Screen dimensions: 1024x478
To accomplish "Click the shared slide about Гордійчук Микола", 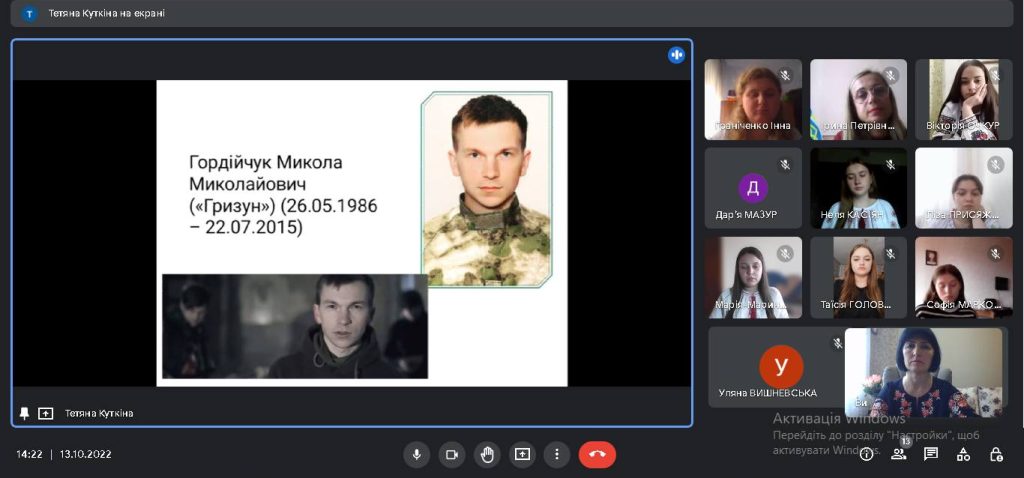I will [x=361, y=232].
